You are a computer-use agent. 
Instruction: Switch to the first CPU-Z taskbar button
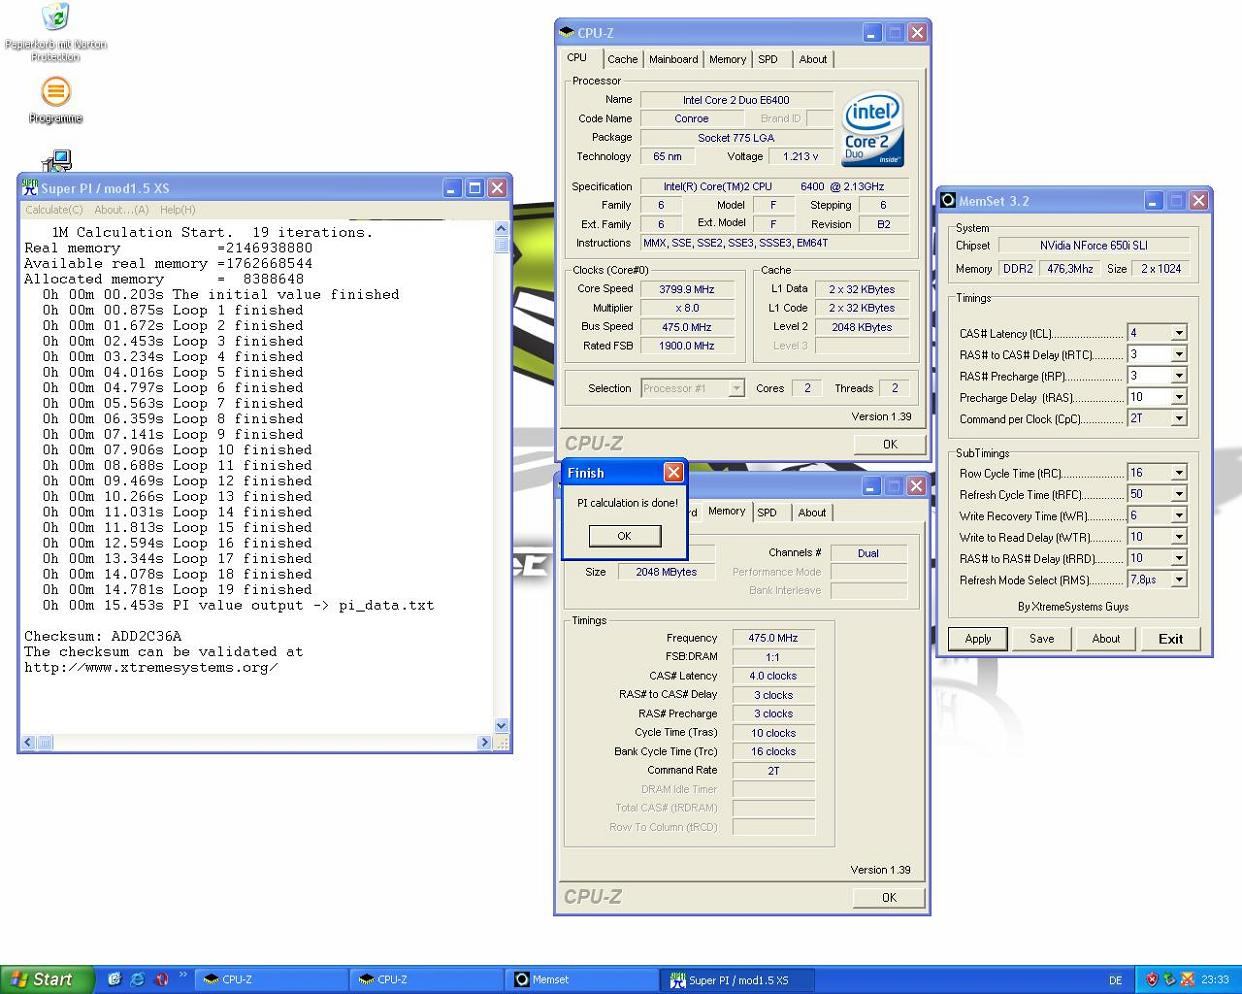tap(271, 980)
